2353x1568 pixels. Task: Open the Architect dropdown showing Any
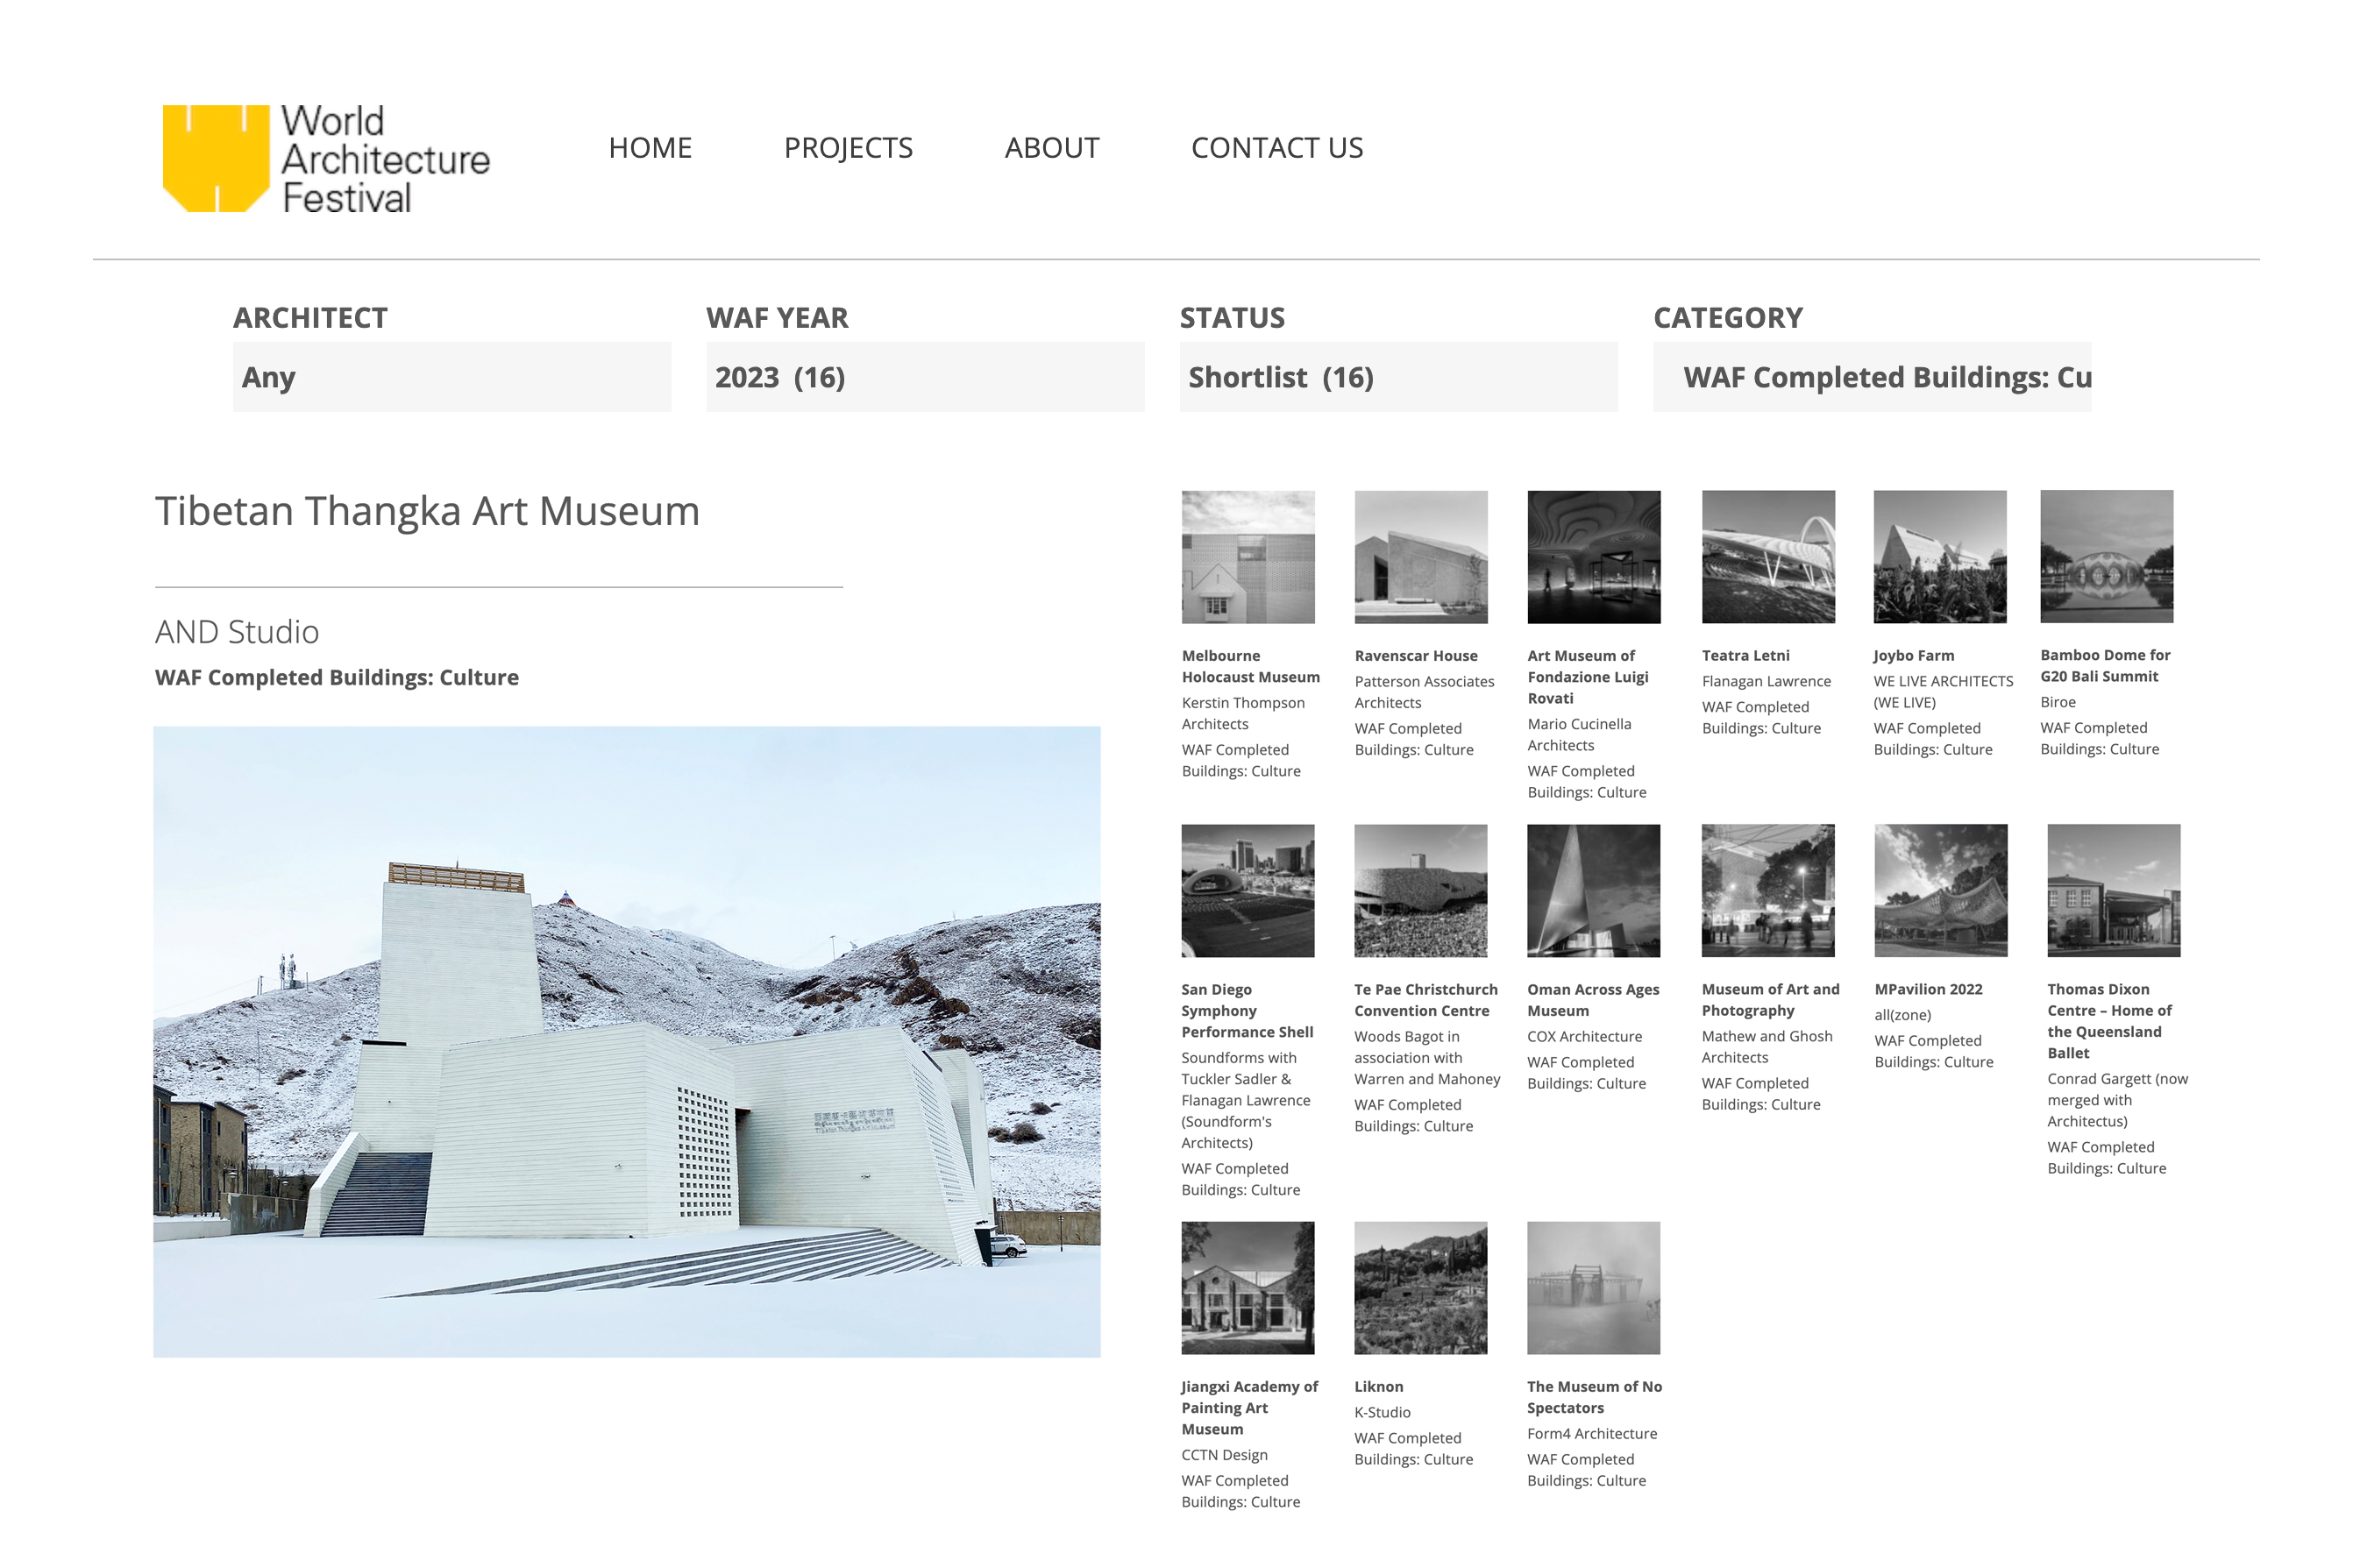(x=452, y=377)
